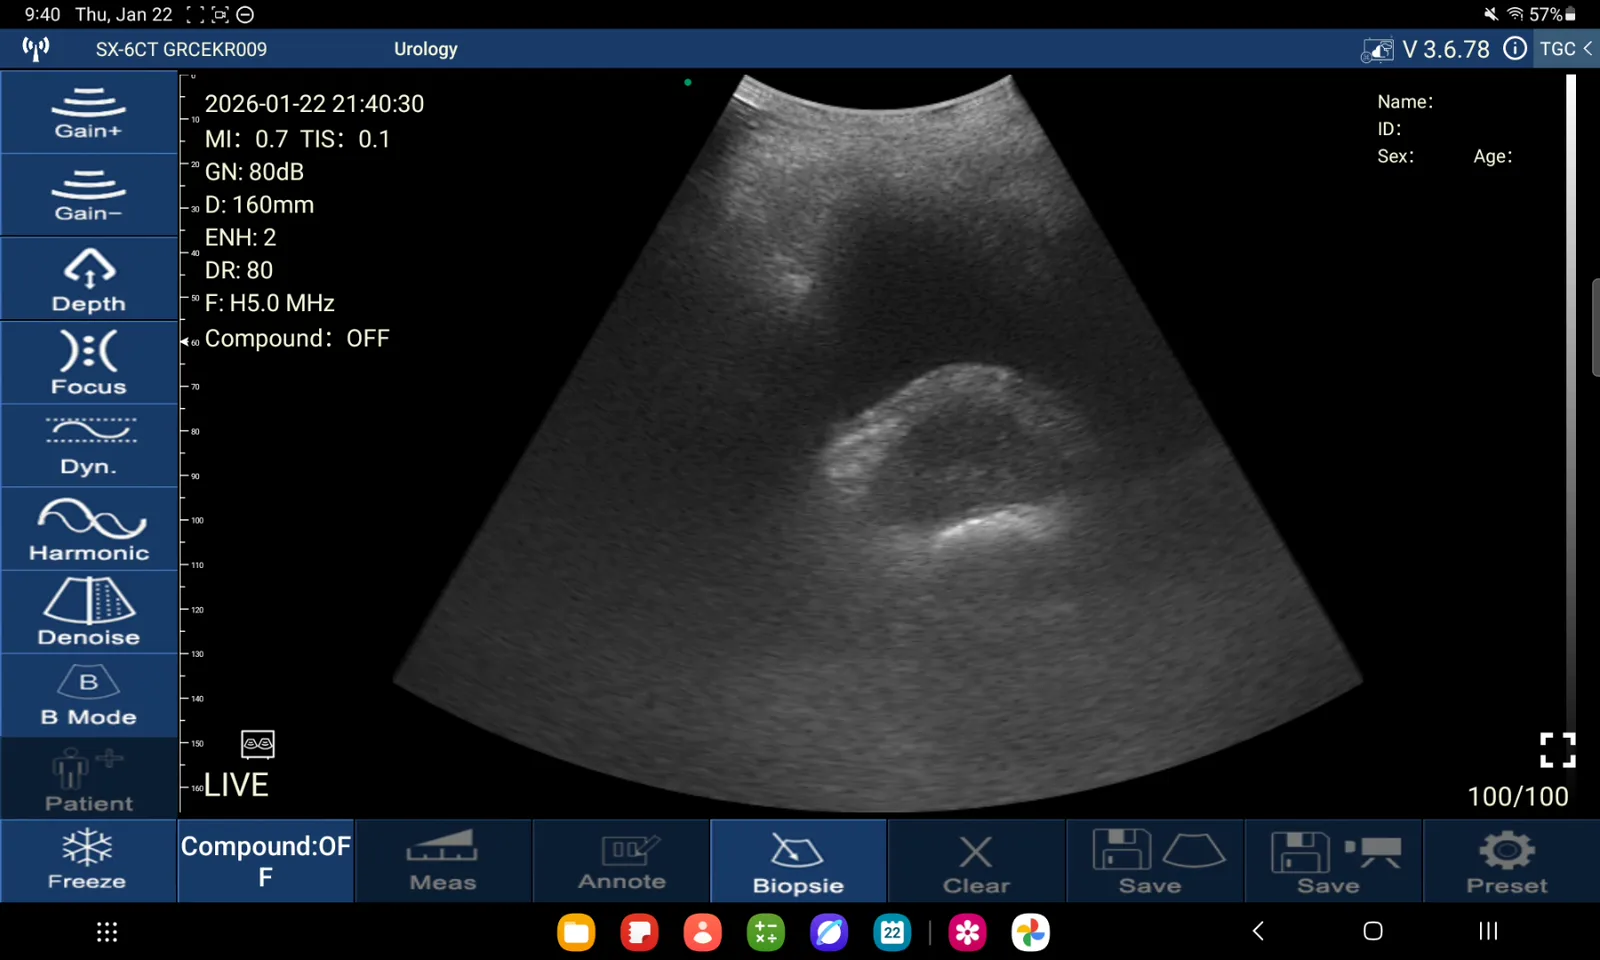This screenshot has height=960, width=1600.
Task: Tap the ID field in patient info
Action: [x=1389, y=129]
